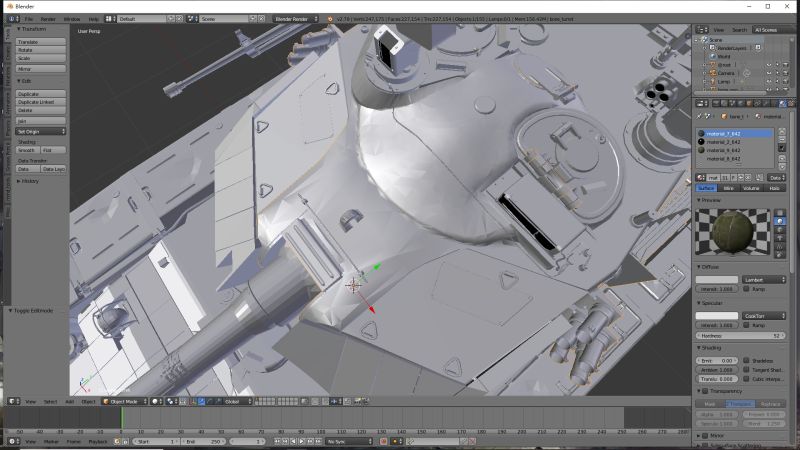Screen dimensions: 800x450
Task: Open the Texture properties tab icon
Action: [x=792, y=104]
